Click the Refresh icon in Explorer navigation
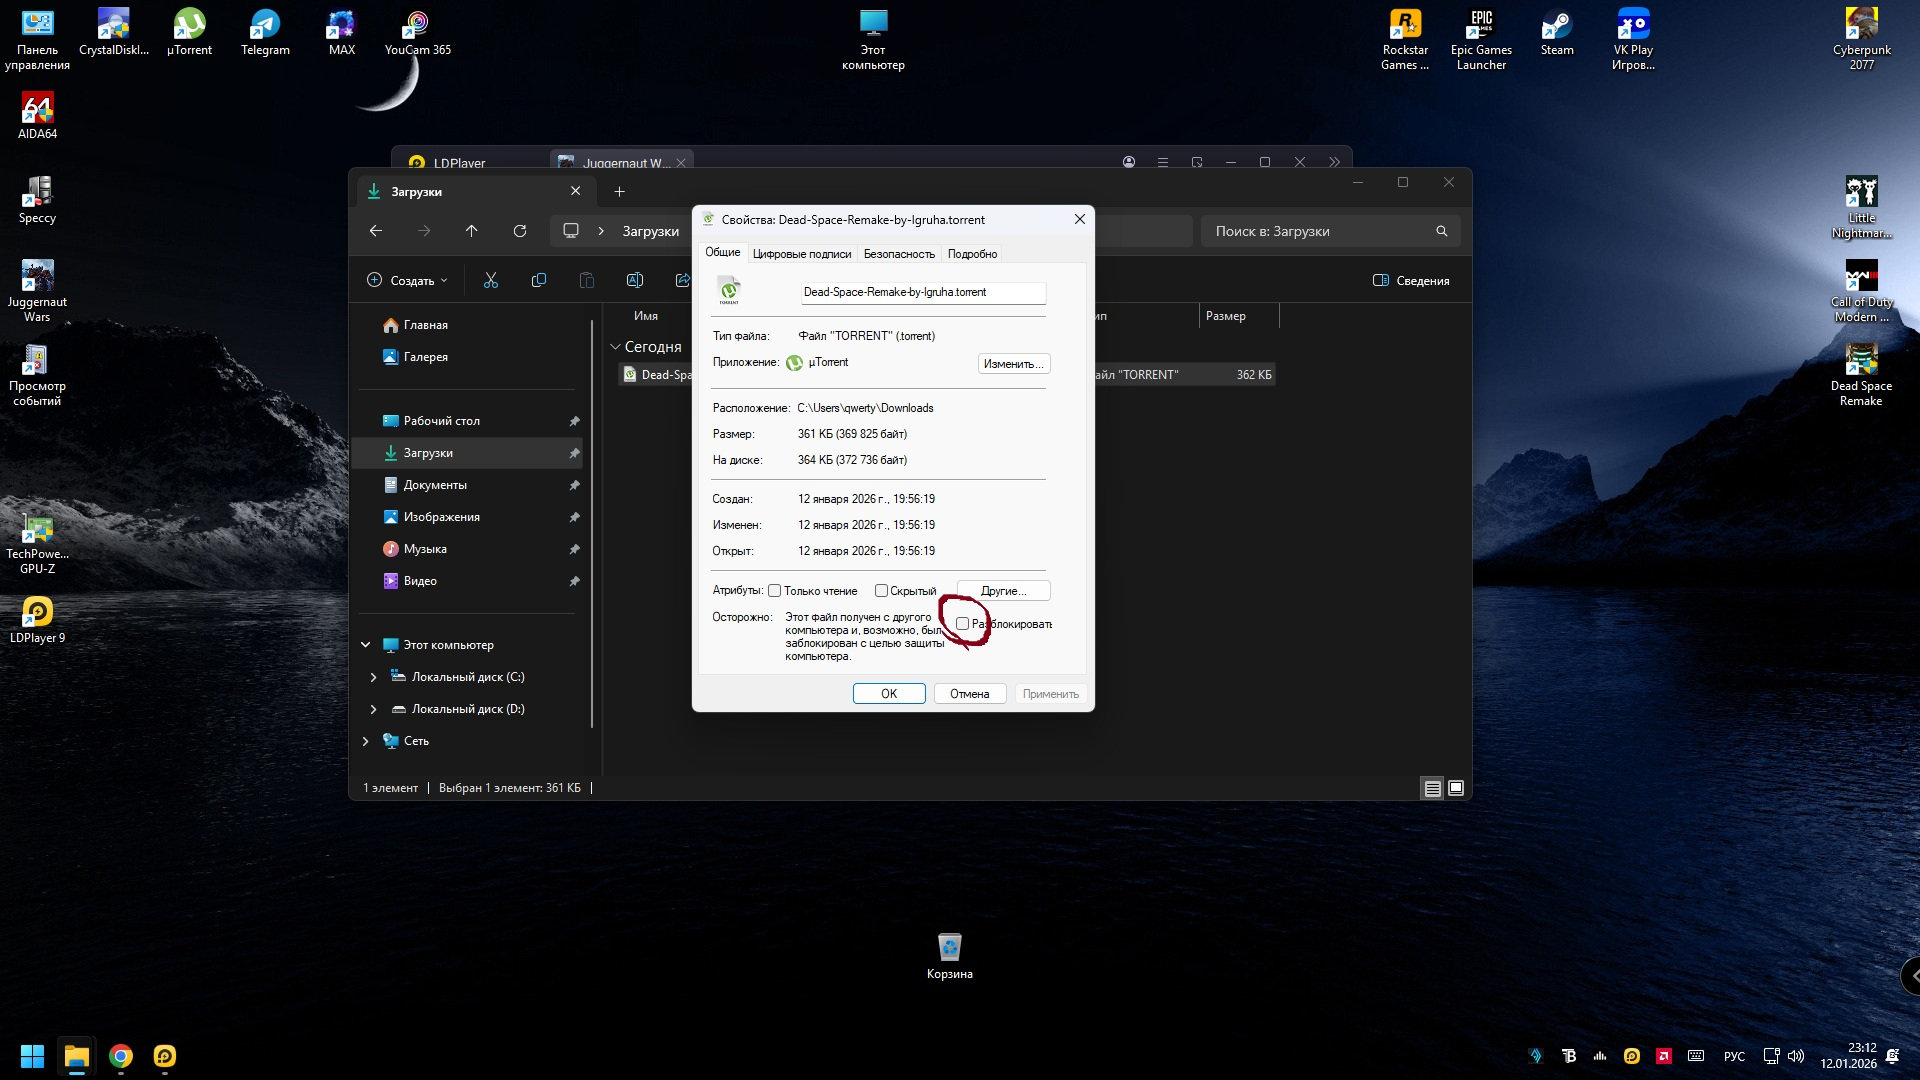1920x1080 pixels. pyautogui.click(x=520, y=231)
